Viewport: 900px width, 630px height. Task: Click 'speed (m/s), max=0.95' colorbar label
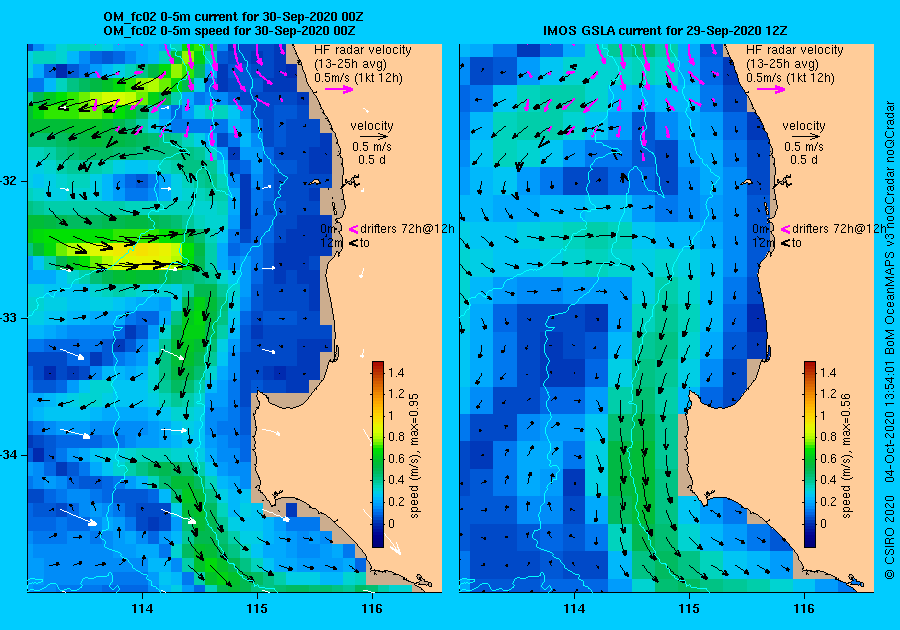point(414,456)
